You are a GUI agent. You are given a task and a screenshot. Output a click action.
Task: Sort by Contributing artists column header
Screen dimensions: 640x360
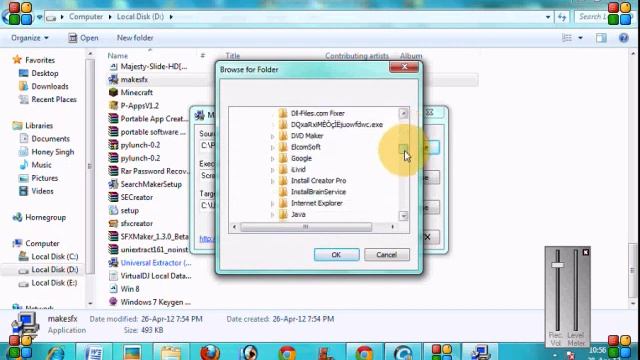point(357,56)
